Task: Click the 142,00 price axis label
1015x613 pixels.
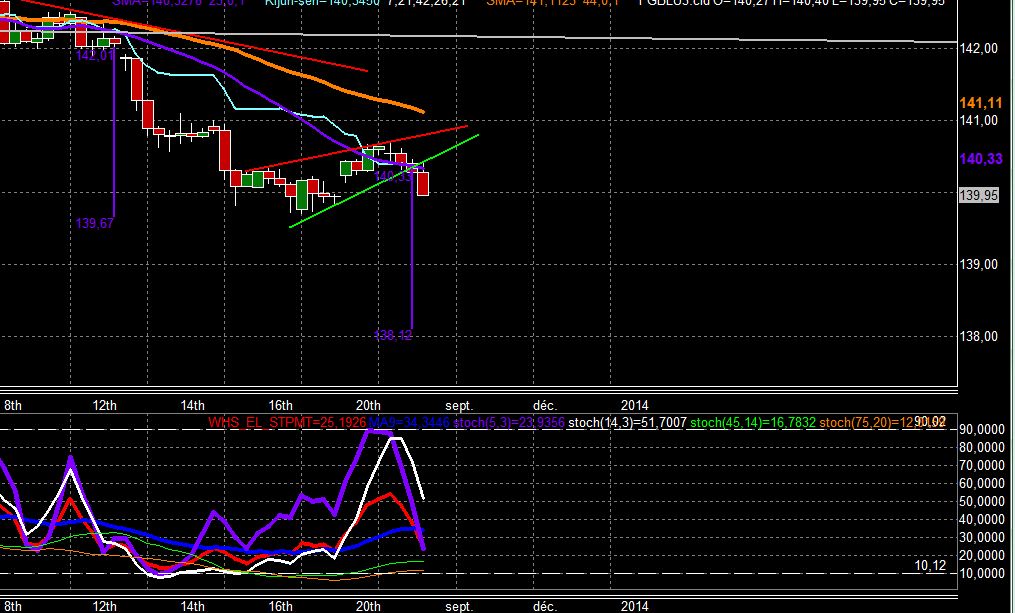Action: pos(978,49)
